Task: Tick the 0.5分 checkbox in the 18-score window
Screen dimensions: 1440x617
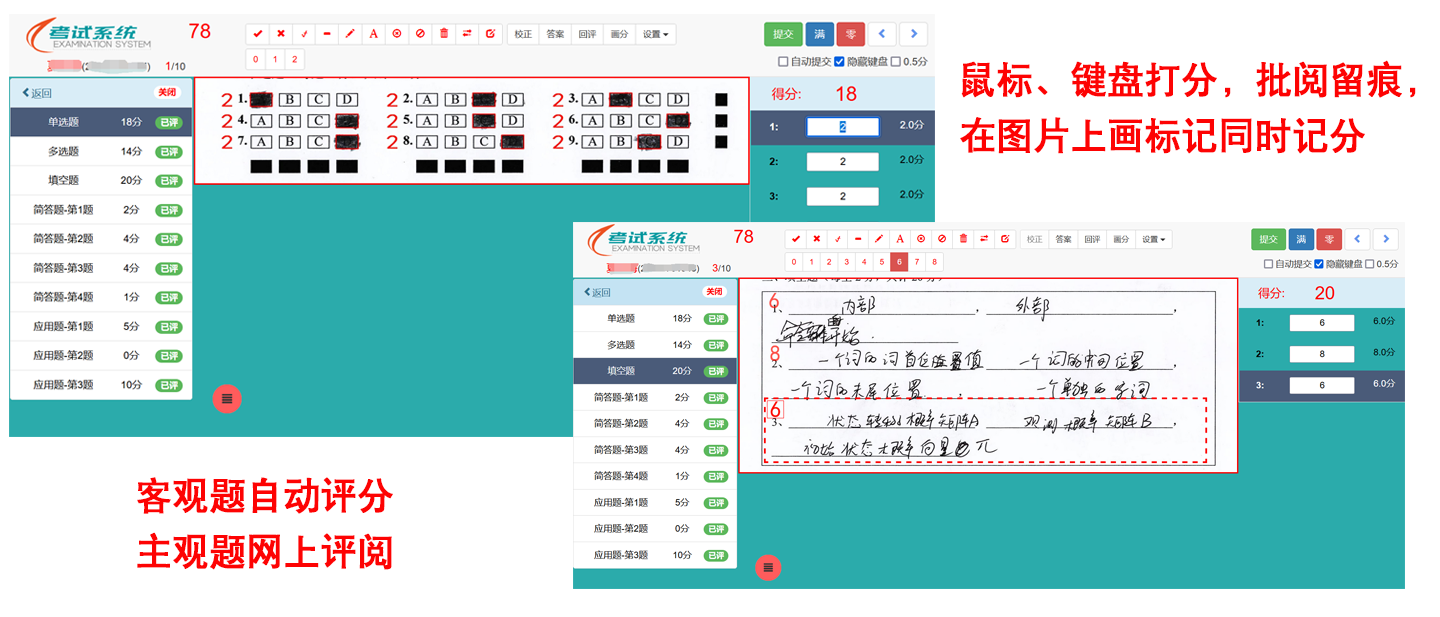Action: coord(896,61)
